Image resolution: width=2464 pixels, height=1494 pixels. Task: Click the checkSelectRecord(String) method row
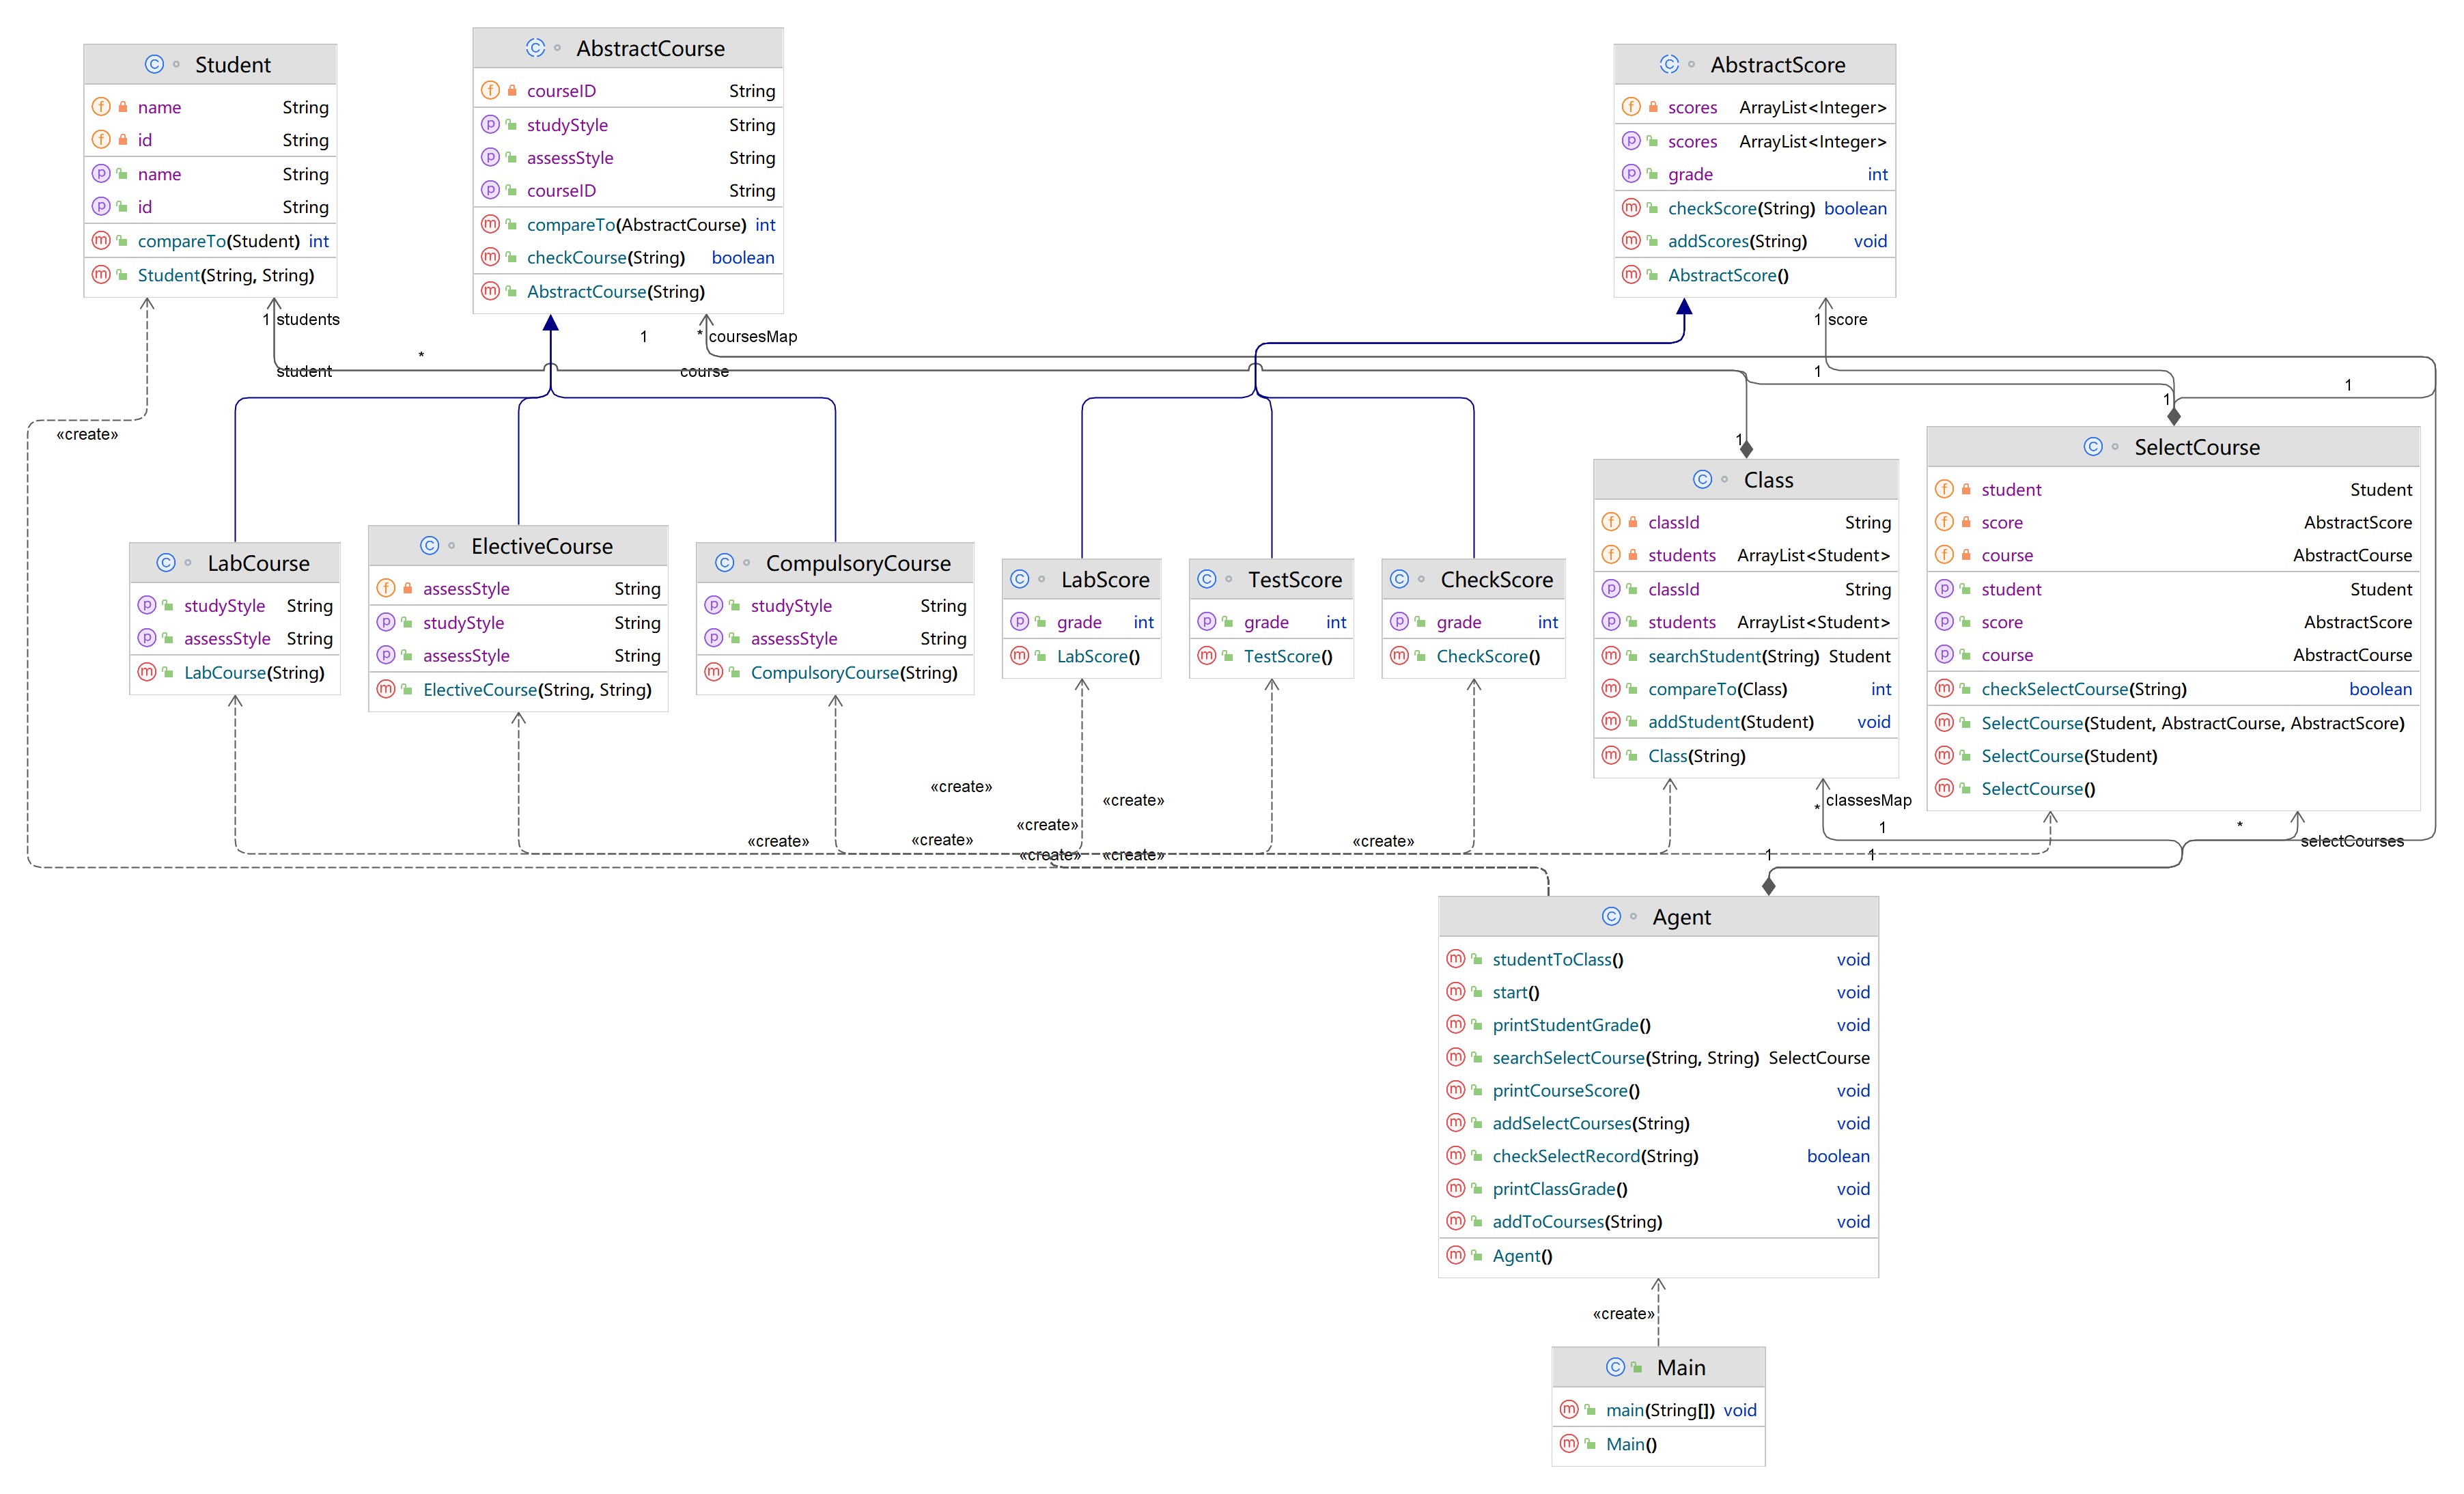(1594, 1156)
